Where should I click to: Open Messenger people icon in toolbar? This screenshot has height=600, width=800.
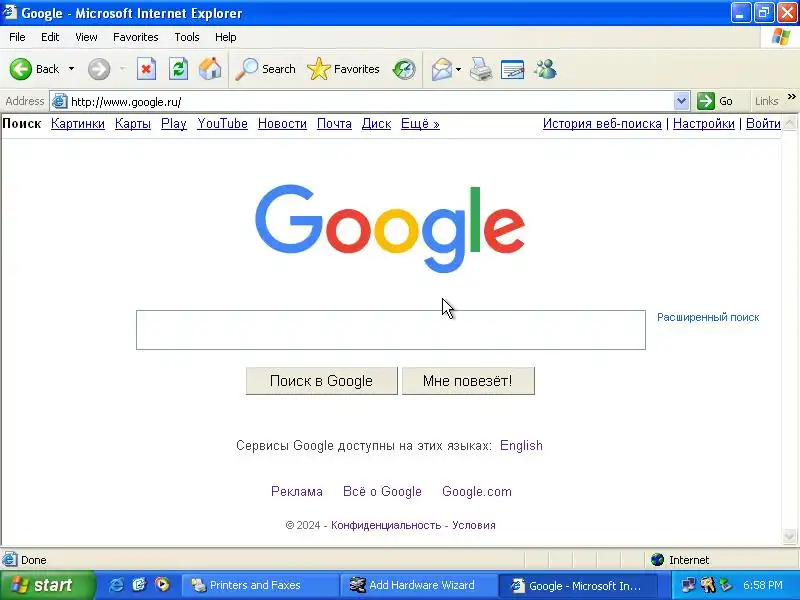click(545, 69)
